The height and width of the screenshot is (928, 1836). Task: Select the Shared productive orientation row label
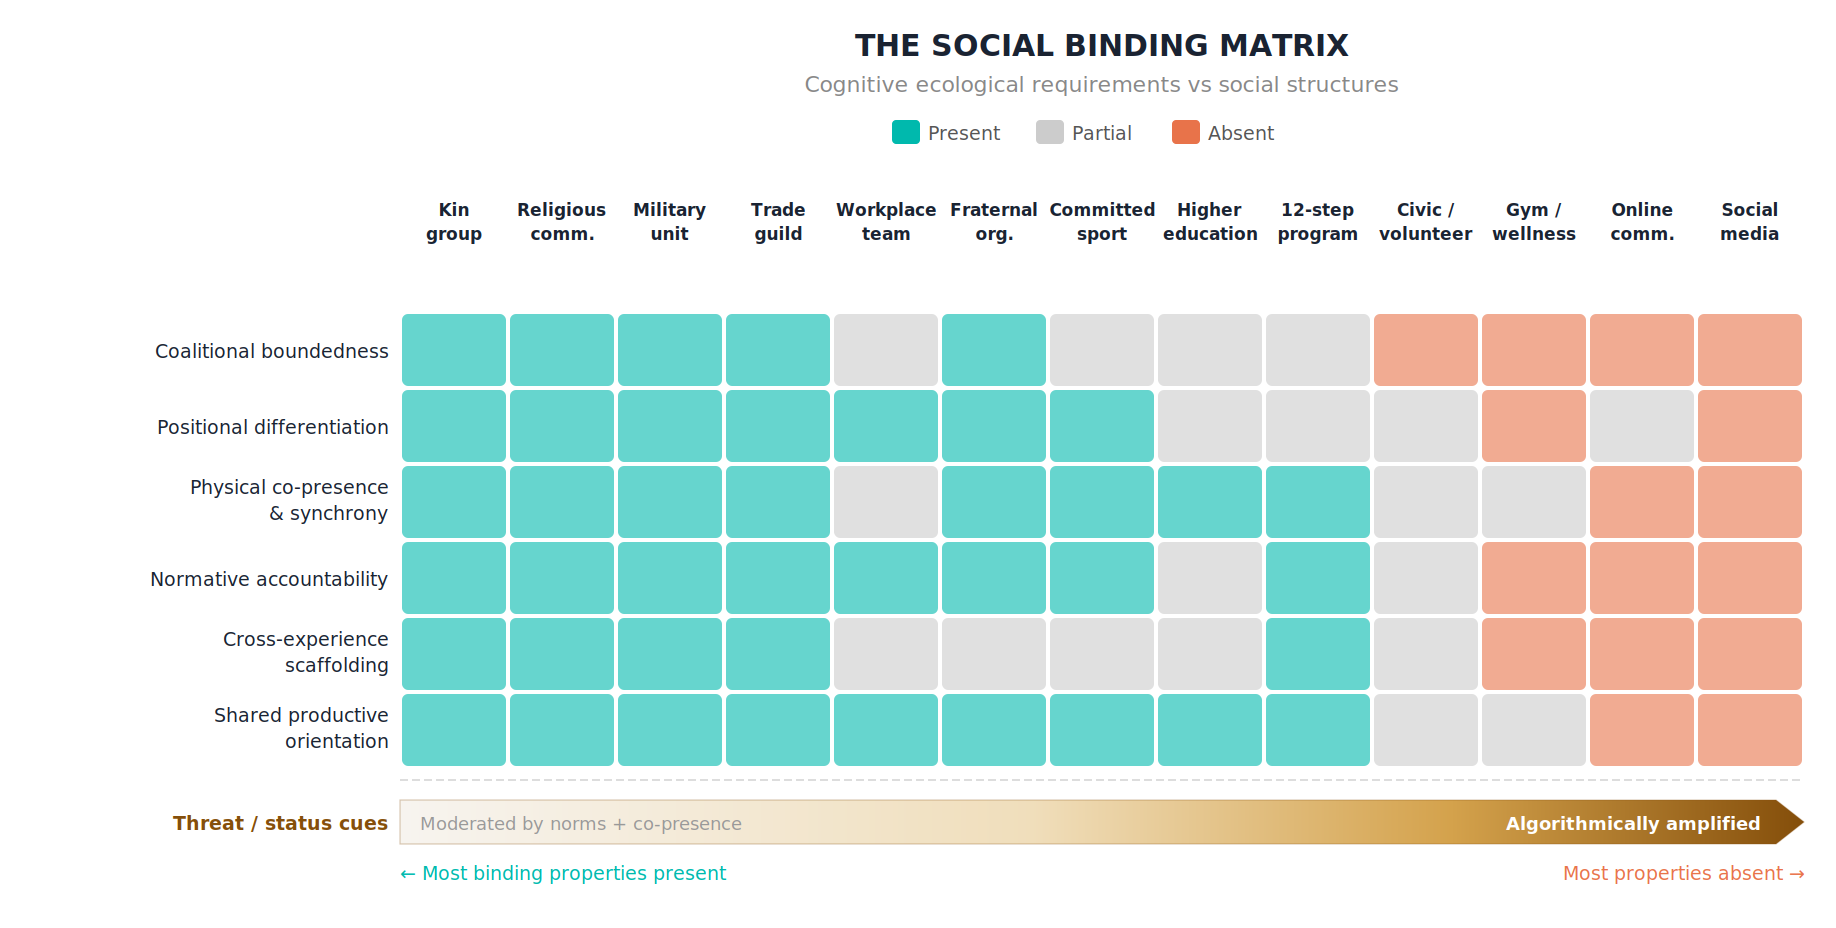pos(301,728)
